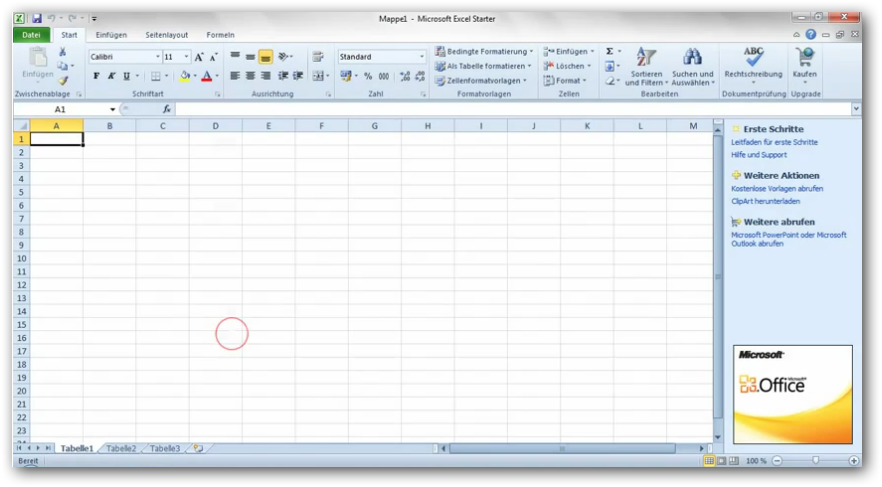Image resolution: width=882 pixels, height=487 pixels.
Task: Apply percent style with the % icon
Action: click(368, 76)
